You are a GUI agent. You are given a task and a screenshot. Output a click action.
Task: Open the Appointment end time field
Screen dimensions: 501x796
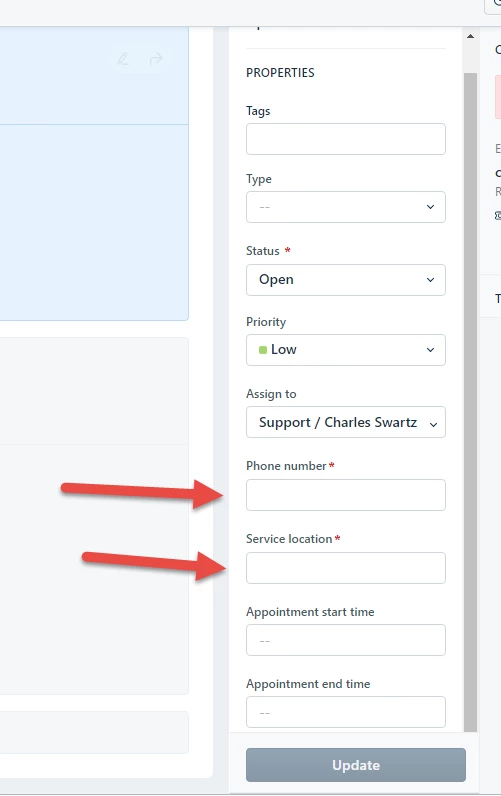pos(346,712)
